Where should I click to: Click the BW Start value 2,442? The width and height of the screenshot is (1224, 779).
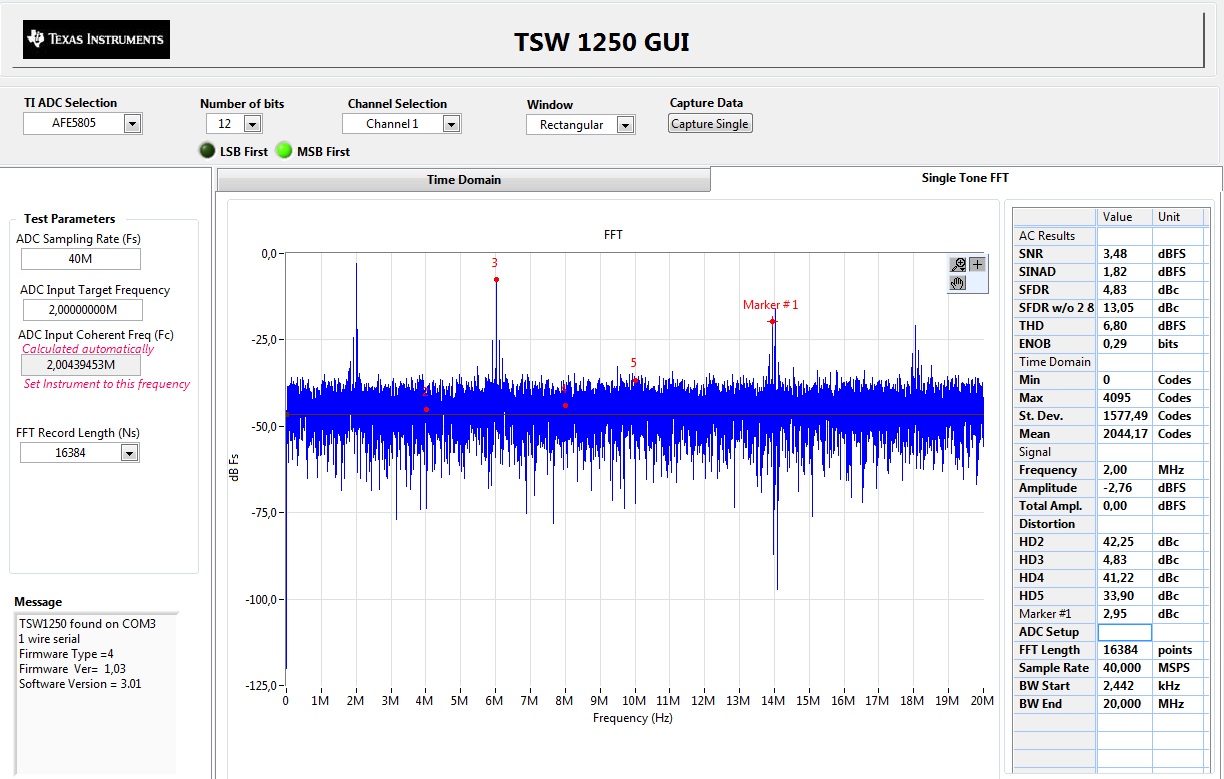1117,686
